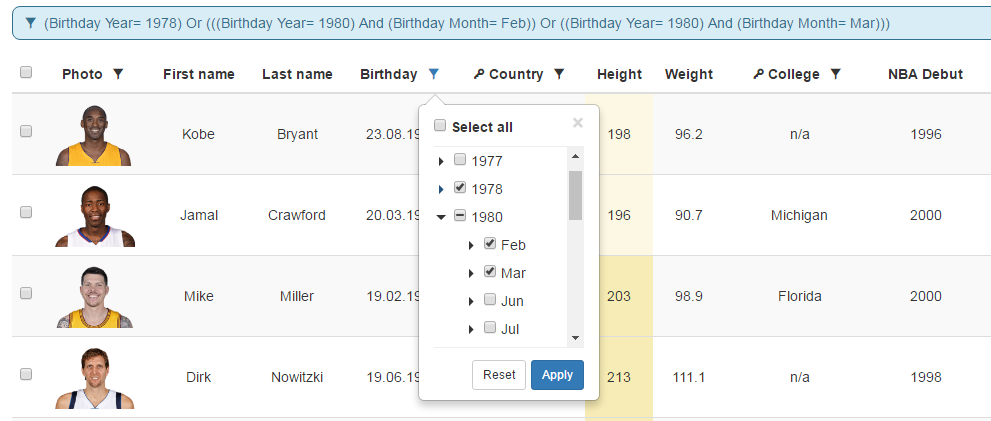Expand the 1977 tree node
This screenshot has height=421, width=991.
[441, 161]
